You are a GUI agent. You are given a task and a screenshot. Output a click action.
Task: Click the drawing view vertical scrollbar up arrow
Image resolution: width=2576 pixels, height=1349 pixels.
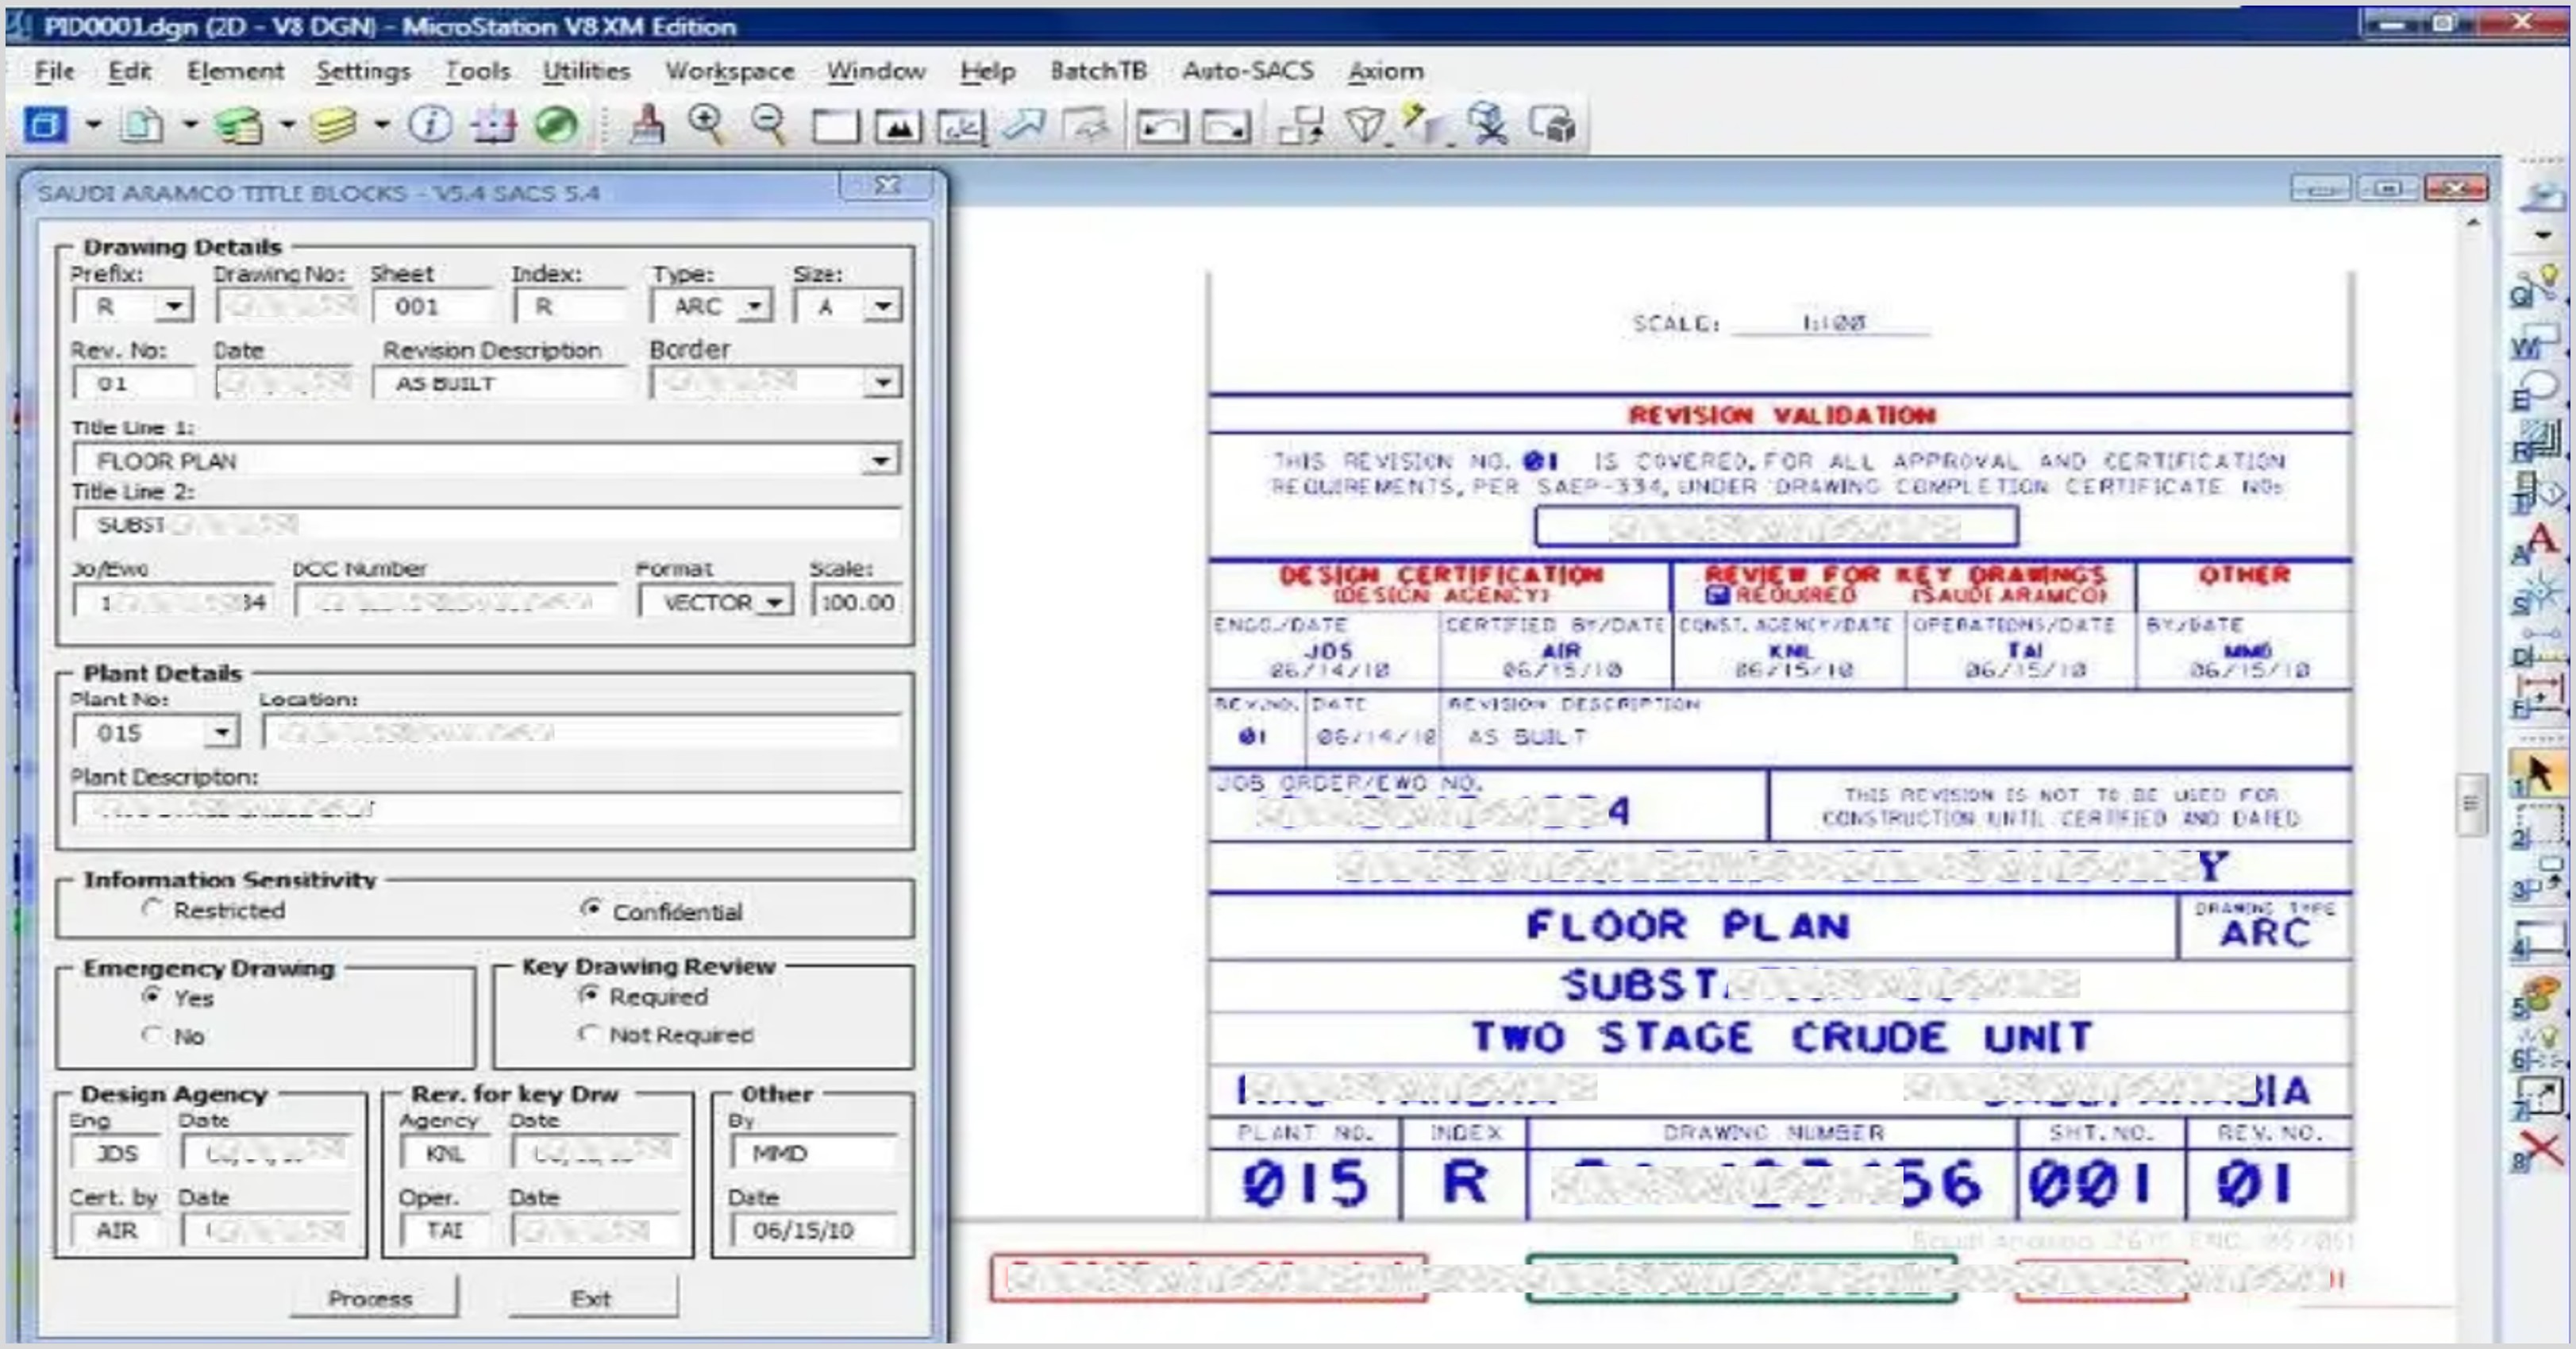2472,223
